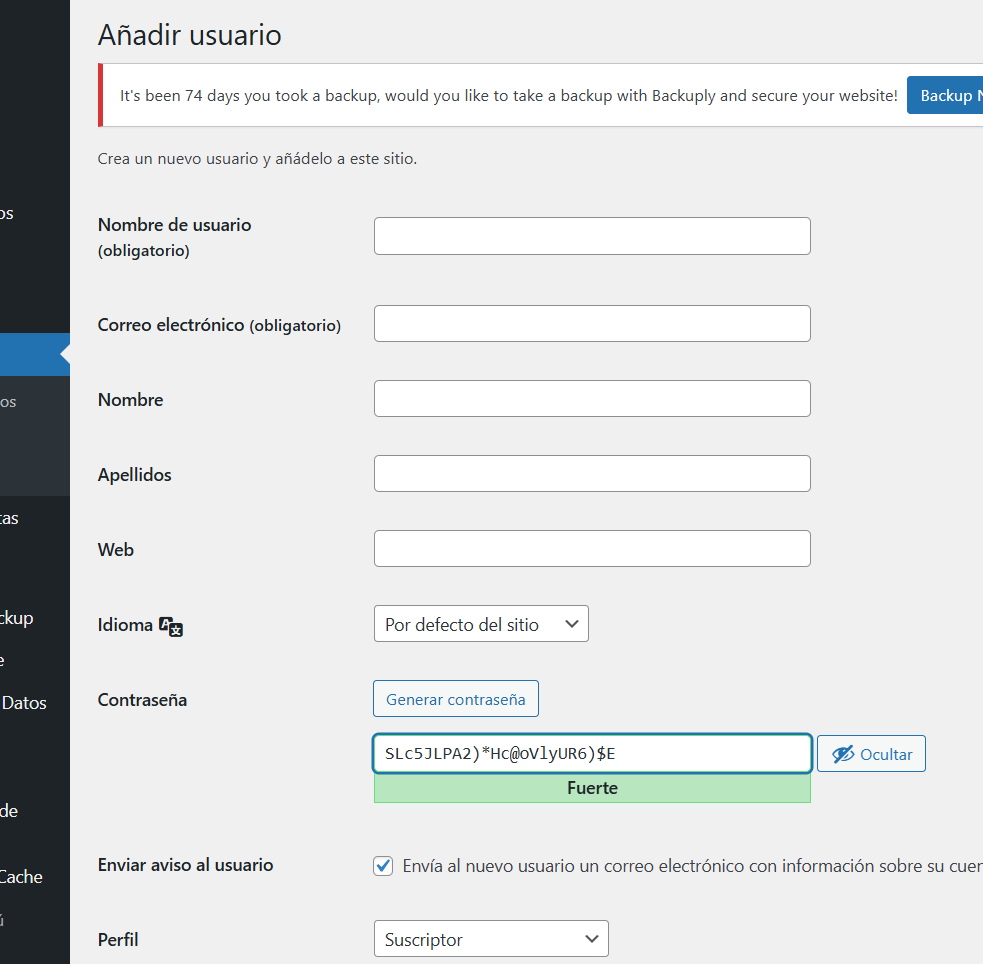Click the chevron arrow on Suscriptor selector

[591, 939]
